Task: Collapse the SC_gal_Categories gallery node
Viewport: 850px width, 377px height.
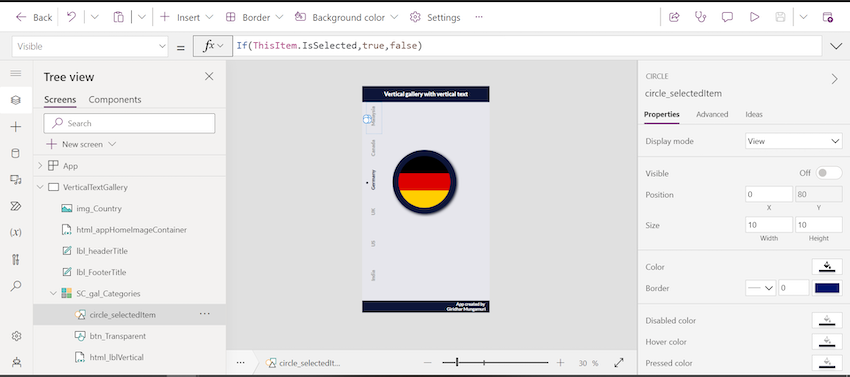Action: click(x=53, y=293)
